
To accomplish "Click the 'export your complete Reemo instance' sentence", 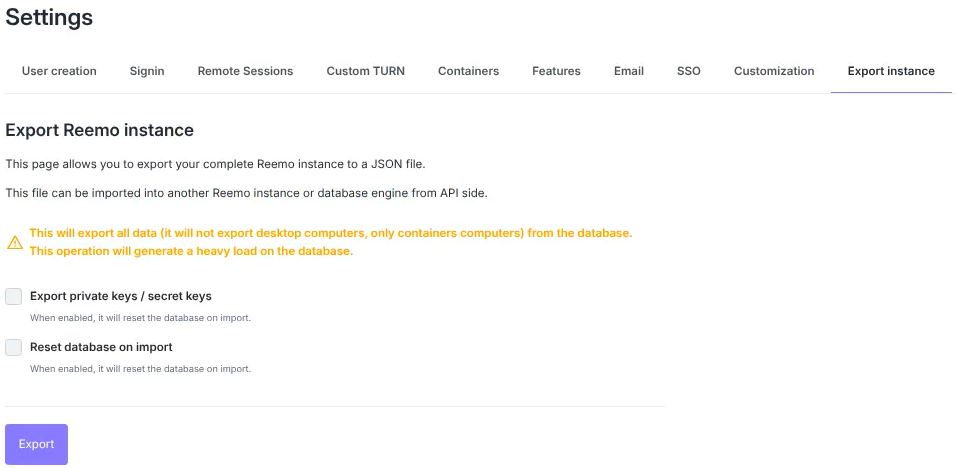I will click(215, 164).
